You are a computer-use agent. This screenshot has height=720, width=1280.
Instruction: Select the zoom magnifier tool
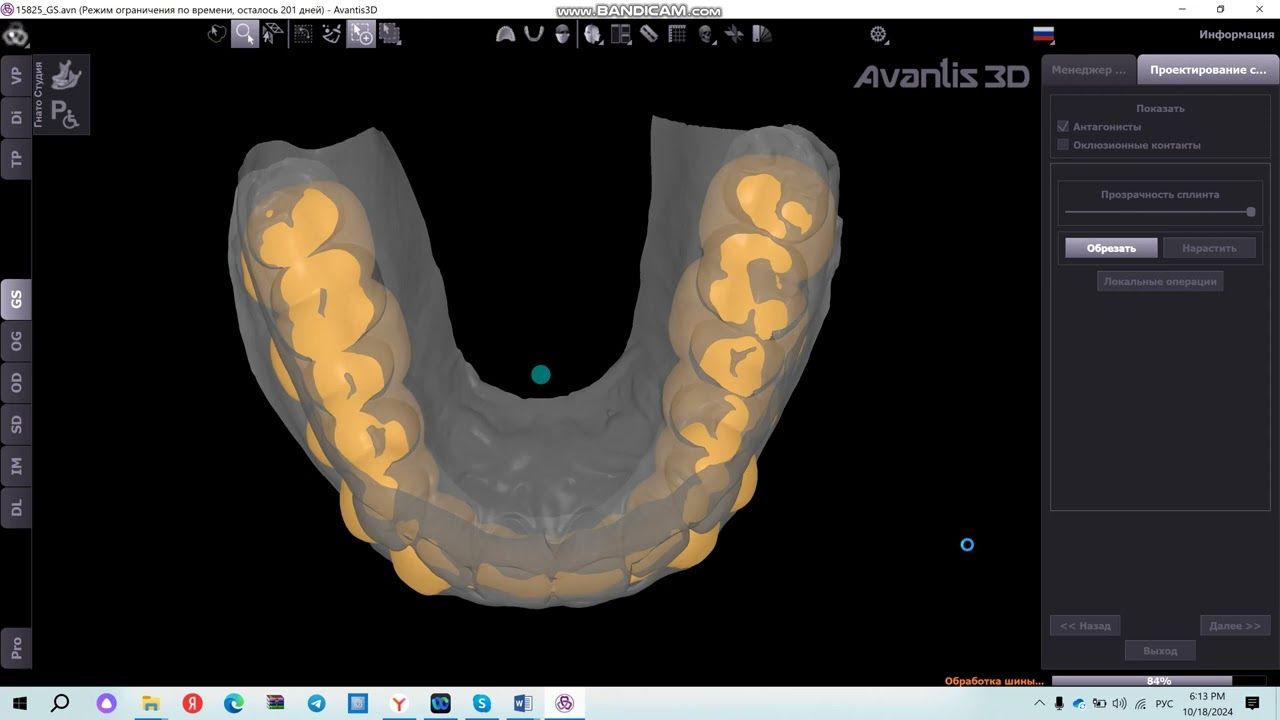(x=244, y=34)
